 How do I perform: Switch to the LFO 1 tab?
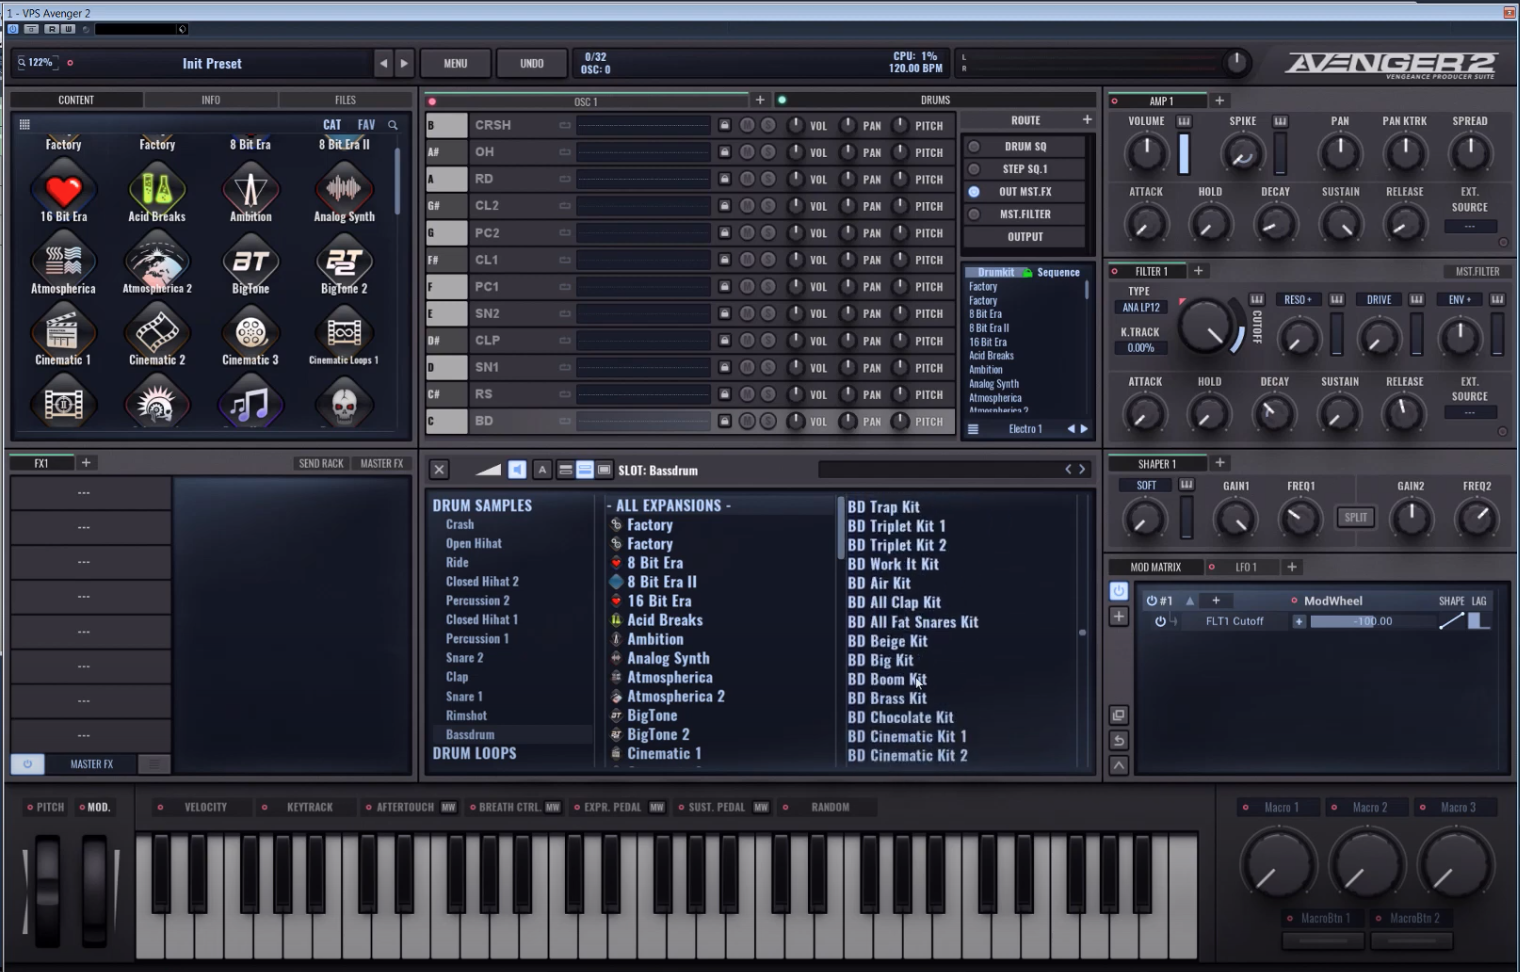[1245, 567]
